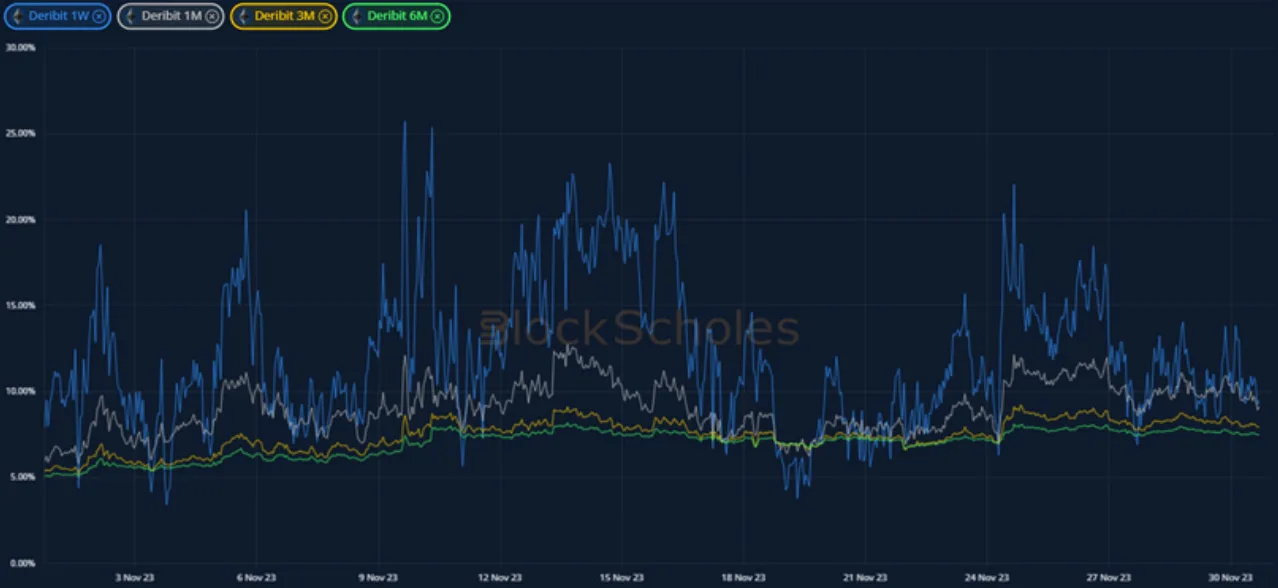
Task: Click the Ethereum icon in Deribit 1M chip
Action: pyautogui.click(x=130, y=16)
